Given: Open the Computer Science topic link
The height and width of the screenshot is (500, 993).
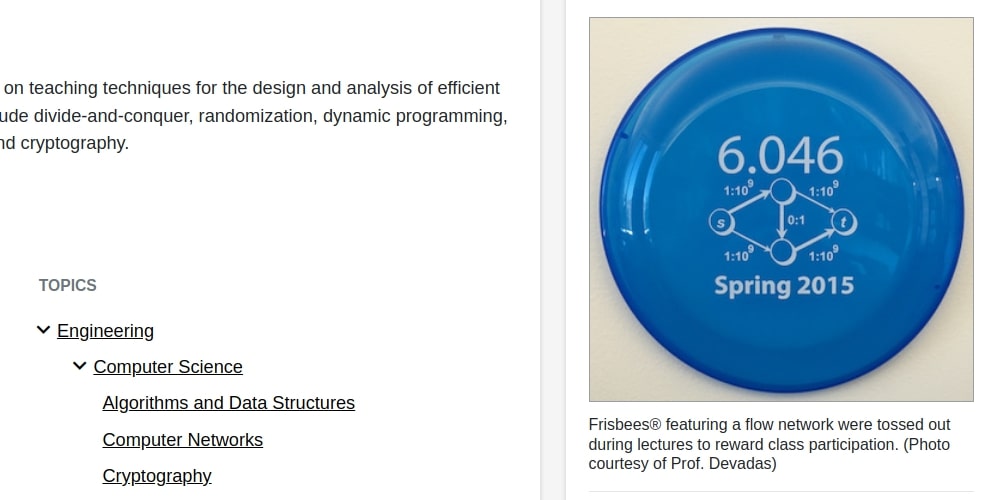Looking at the screenshot, I should coord(168,367).
